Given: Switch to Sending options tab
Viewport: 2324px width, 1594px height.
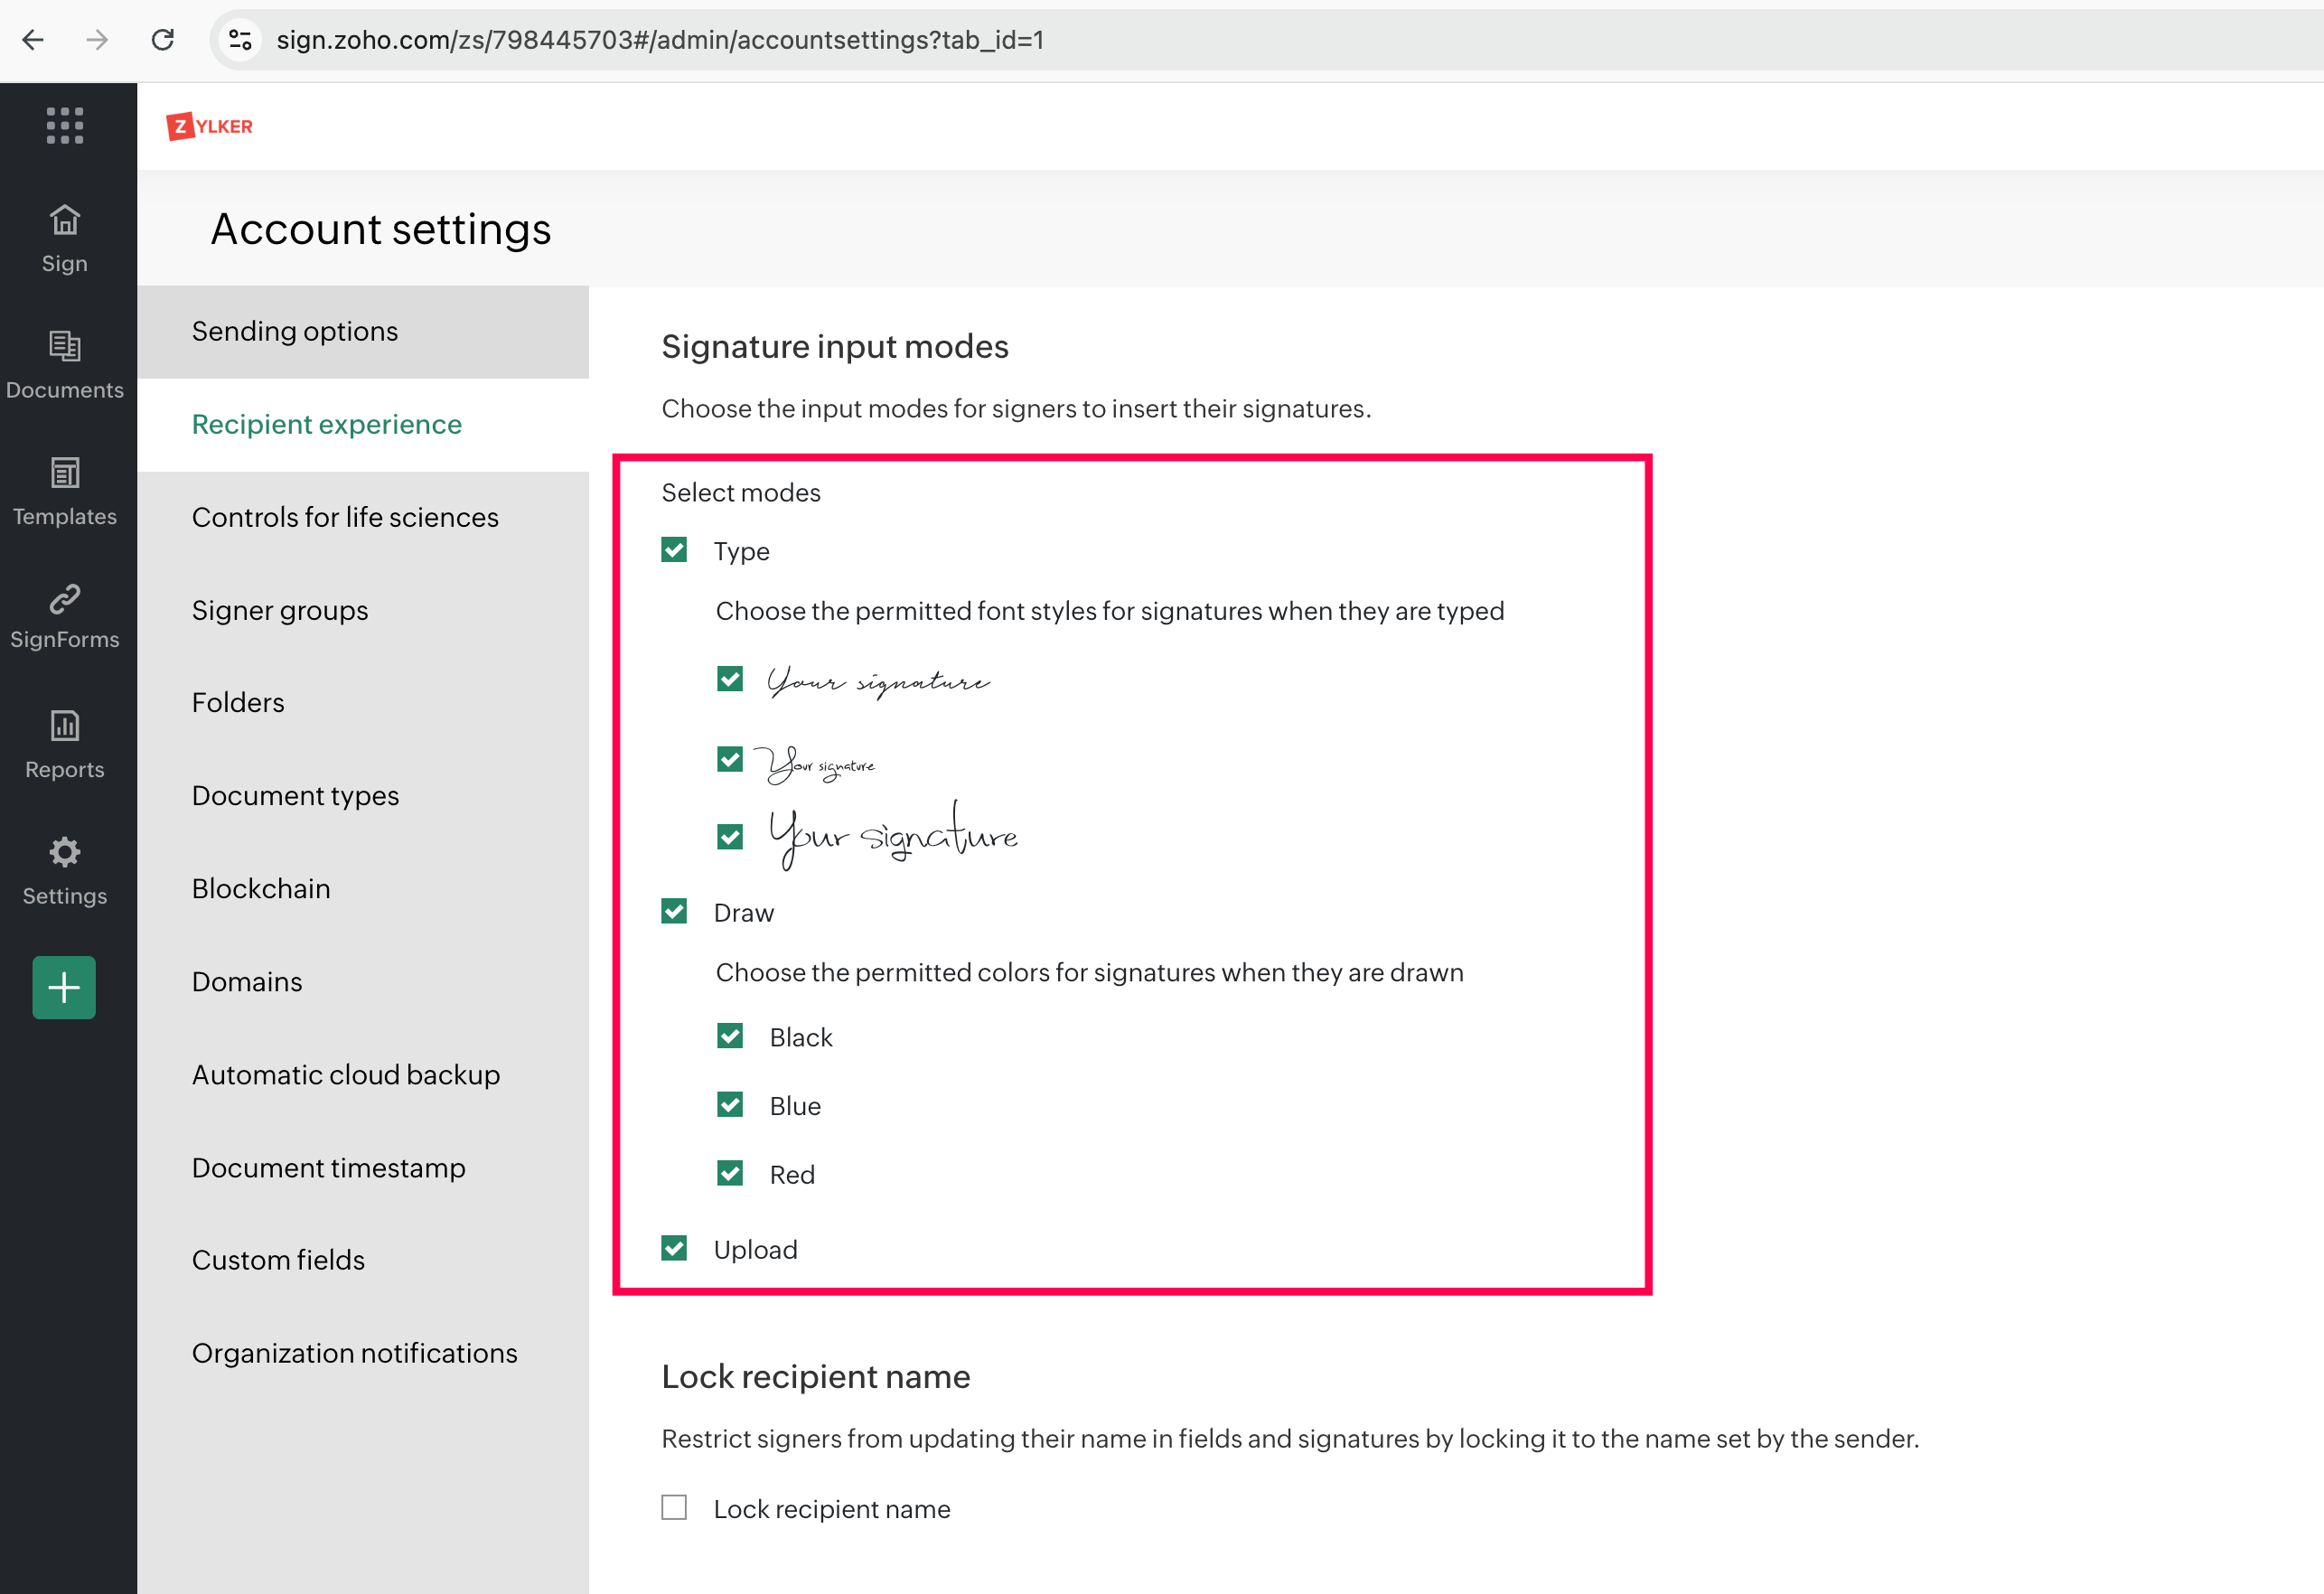Looking at the screenshot, I should 295,331.
